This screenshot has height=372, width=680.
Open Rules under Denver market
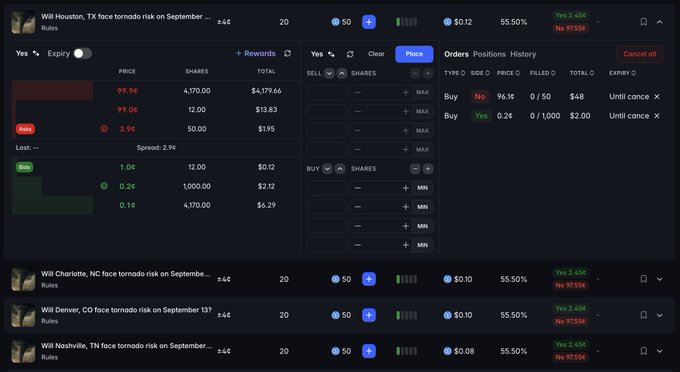[x=49, y=321]
